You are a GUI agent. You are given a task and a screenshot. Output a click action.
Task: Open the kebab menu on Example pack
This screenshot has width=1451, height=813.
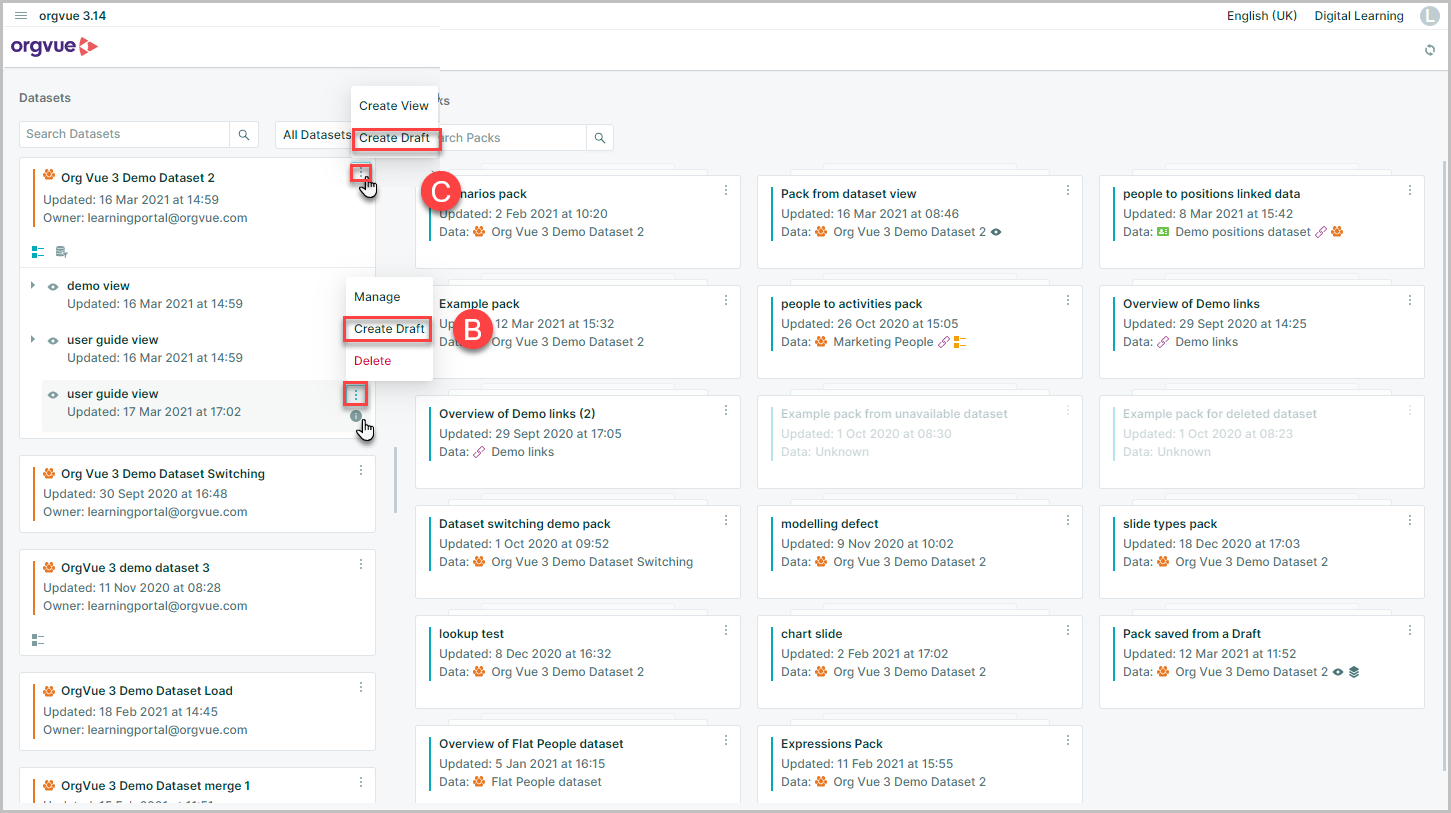[726, 300]
